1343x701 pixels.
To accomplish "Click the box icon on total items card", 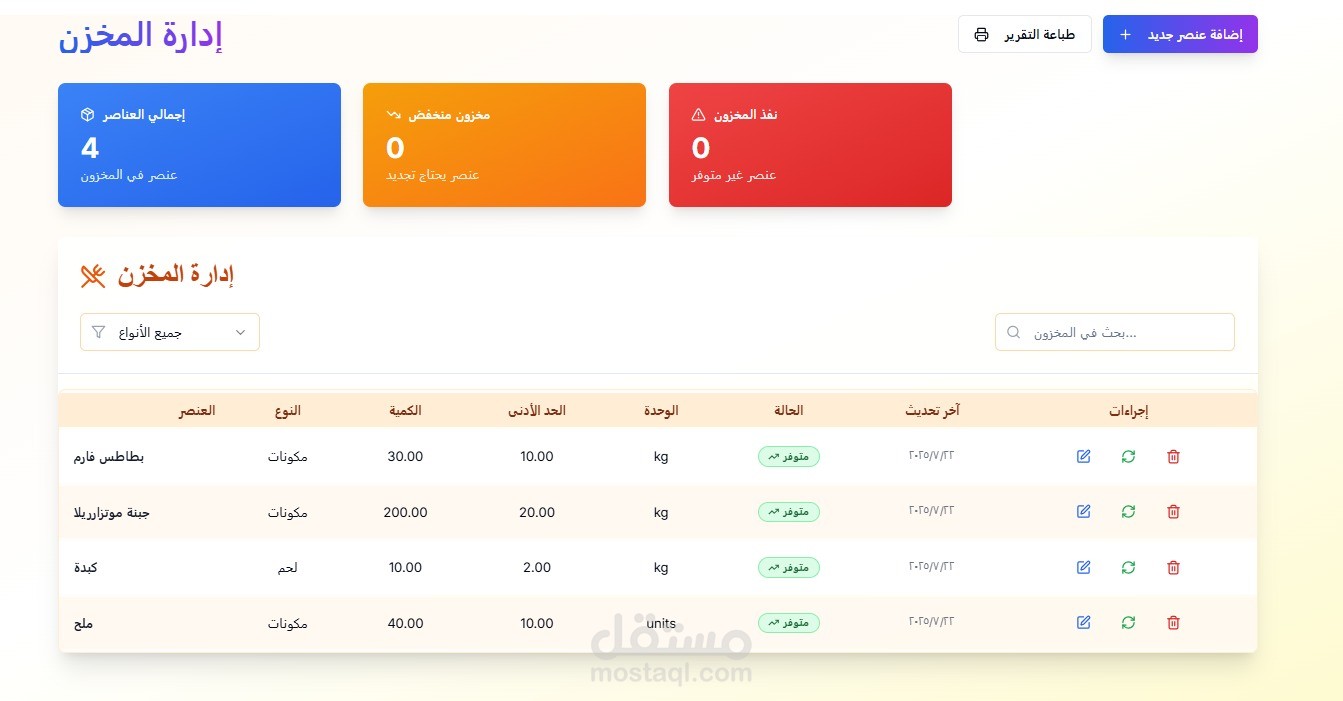I will [x=87, y=114].
